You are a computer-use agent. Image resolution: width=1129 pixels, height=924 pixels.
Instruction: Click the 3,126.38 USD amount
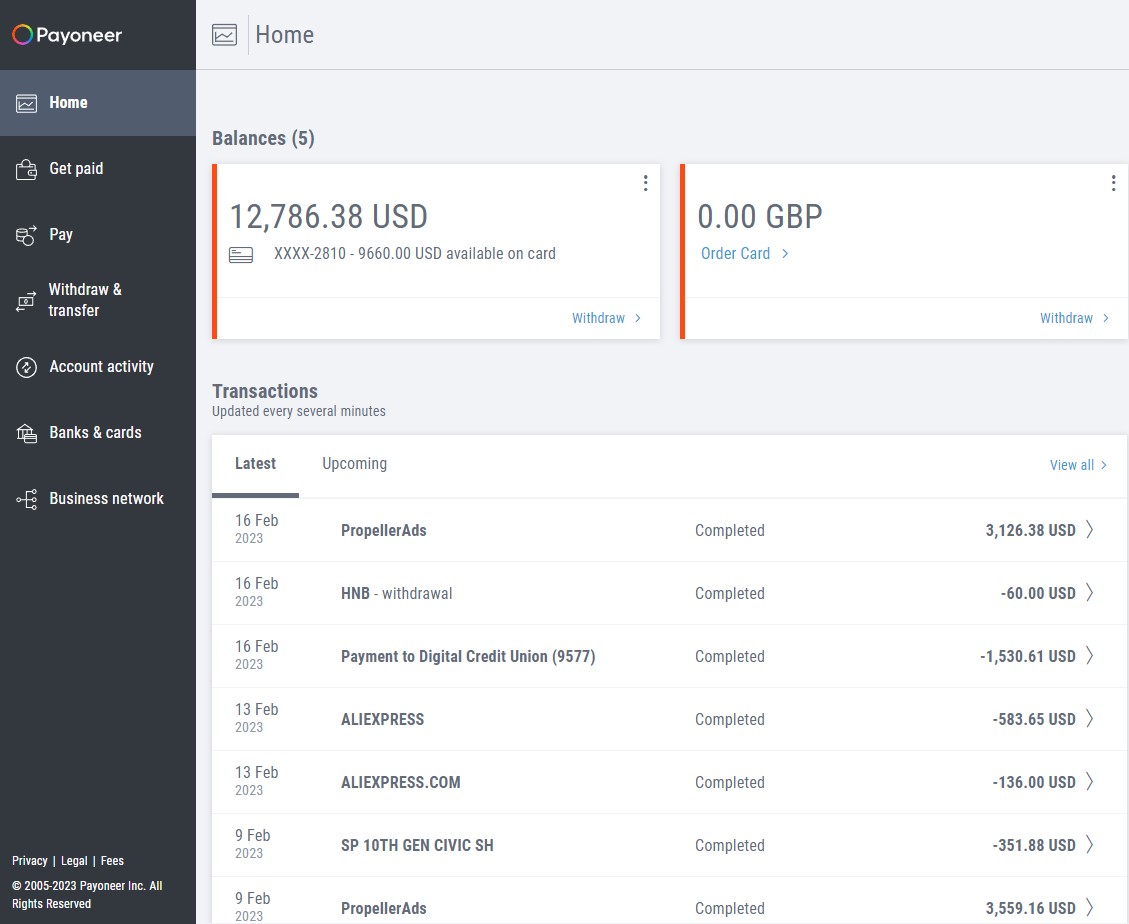(1030, 531)
